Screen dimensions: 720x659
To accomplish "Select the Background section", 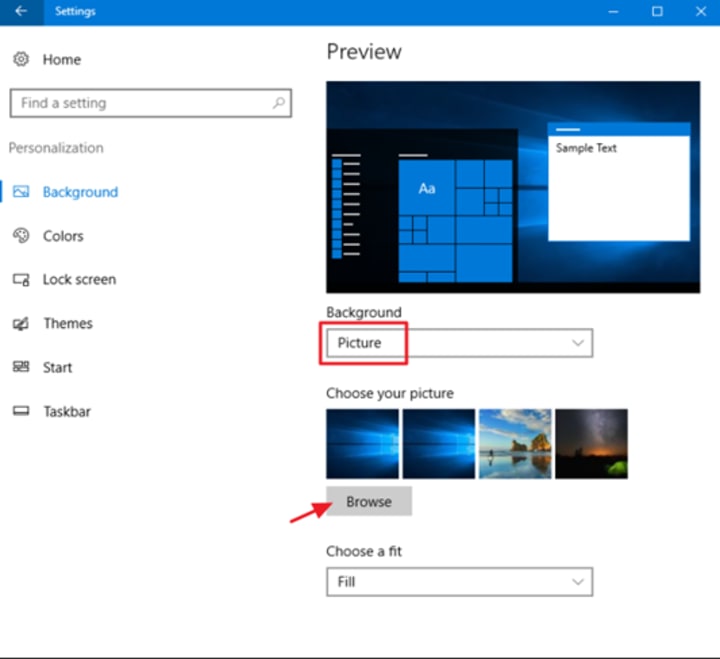I will pyautogui.click(x=80, y=192).
